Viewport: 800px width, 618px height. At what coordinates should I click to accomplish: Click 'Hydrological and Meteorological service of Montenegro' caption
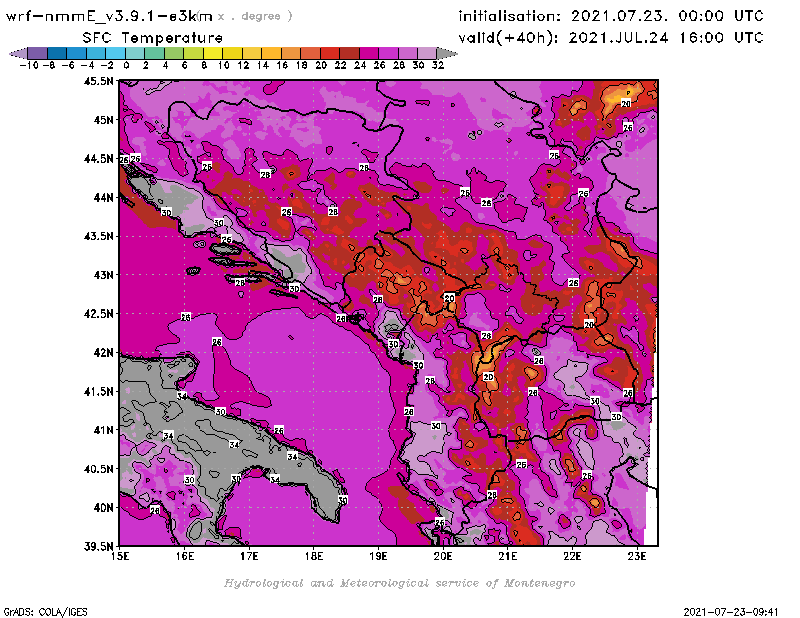pyautogui.click(x=399, y=583)
